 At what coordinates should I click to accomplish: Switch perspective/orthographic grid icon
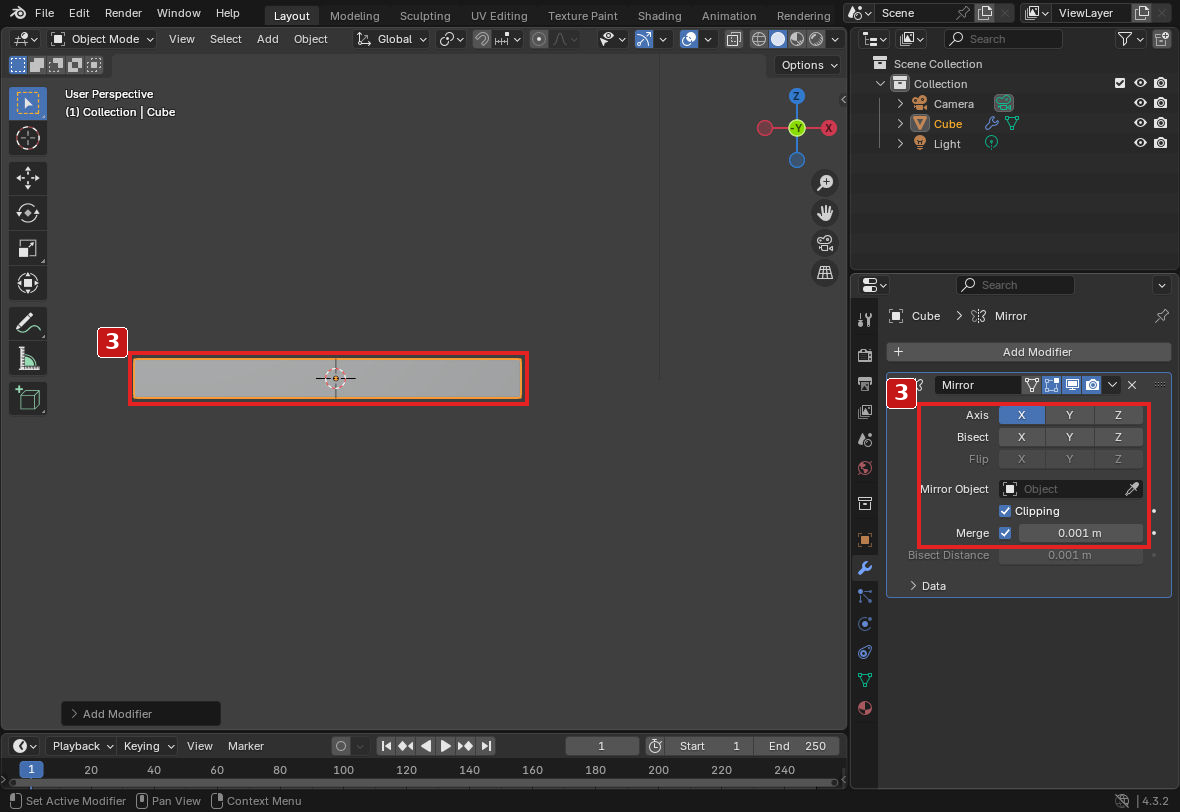(826, 272)
